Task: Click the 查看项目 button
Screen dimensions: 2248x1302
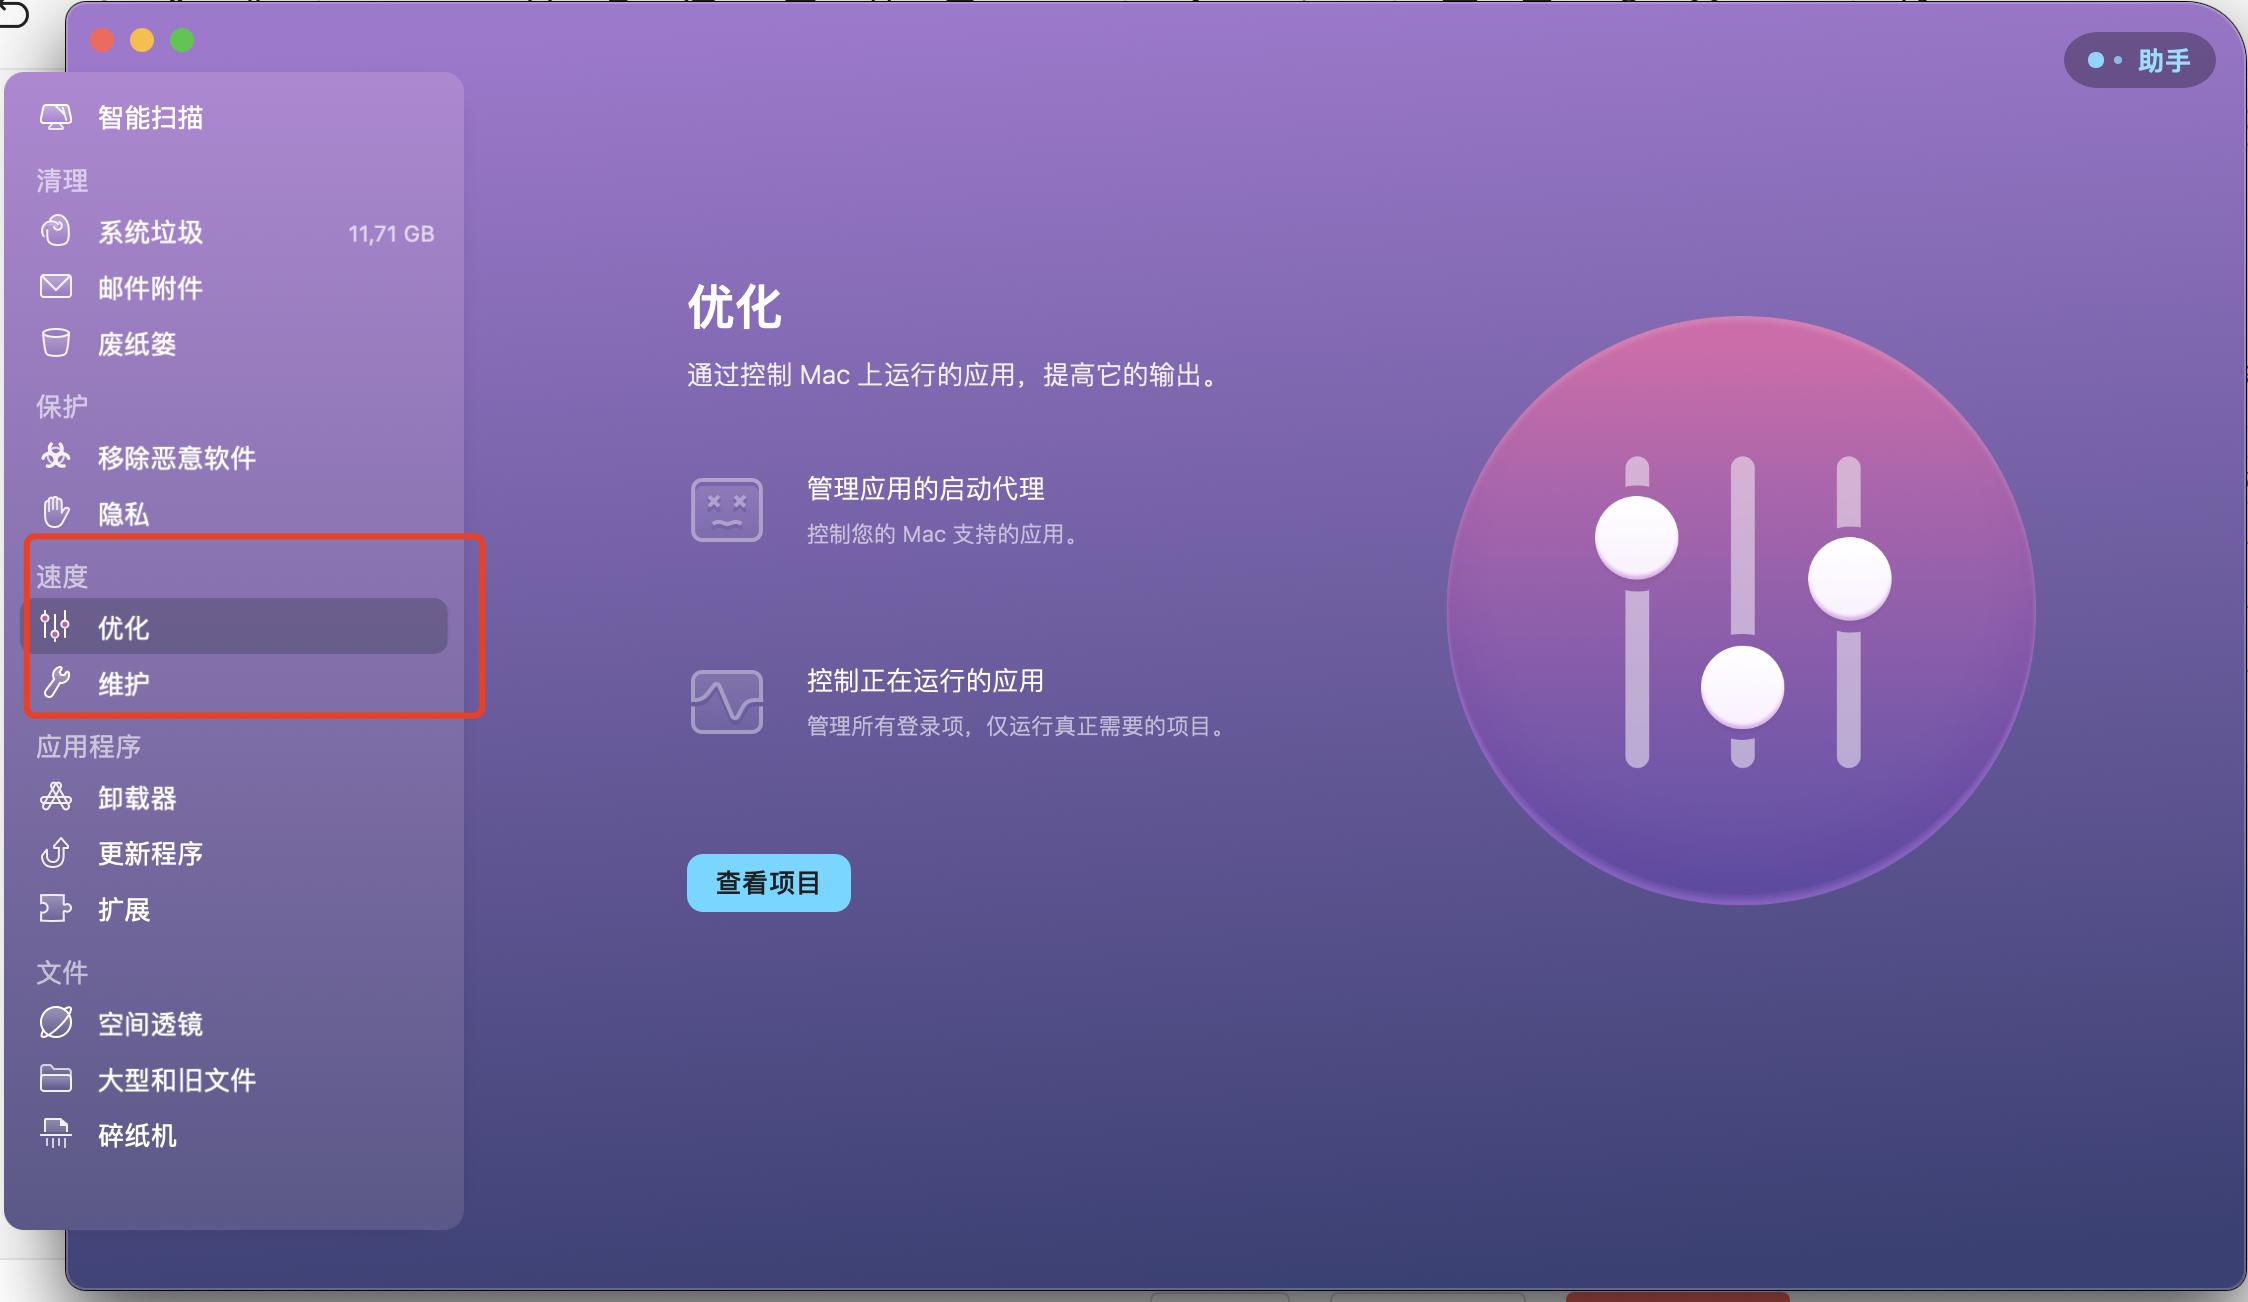Action: [x=768, y=883]
